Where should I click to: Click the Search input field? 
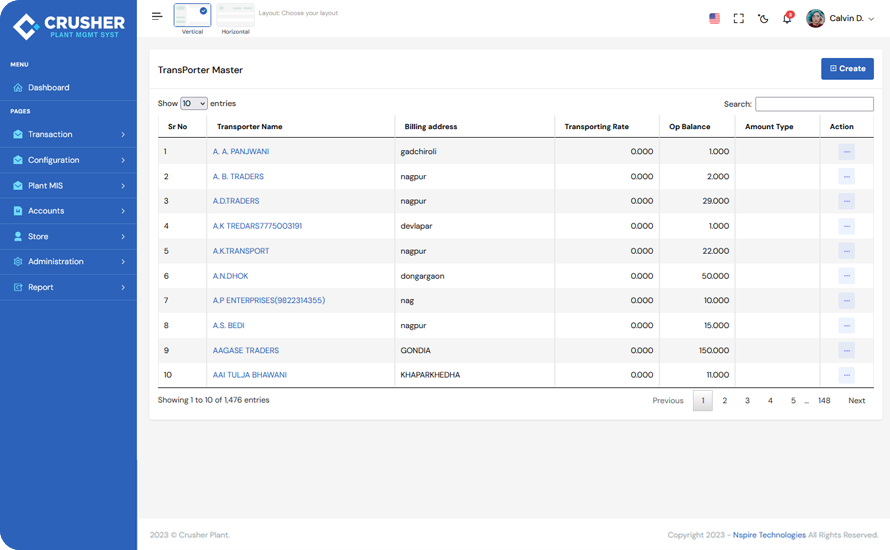[x=814, y=104]
